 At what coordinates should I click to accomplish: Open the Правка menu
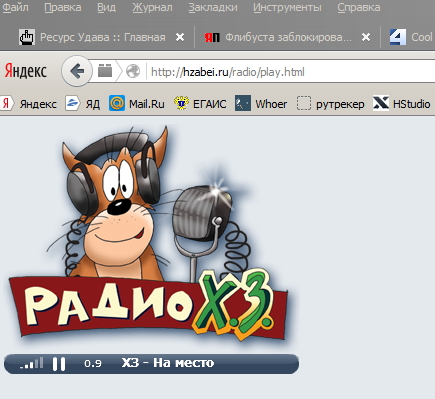click(x=63, y=7)
